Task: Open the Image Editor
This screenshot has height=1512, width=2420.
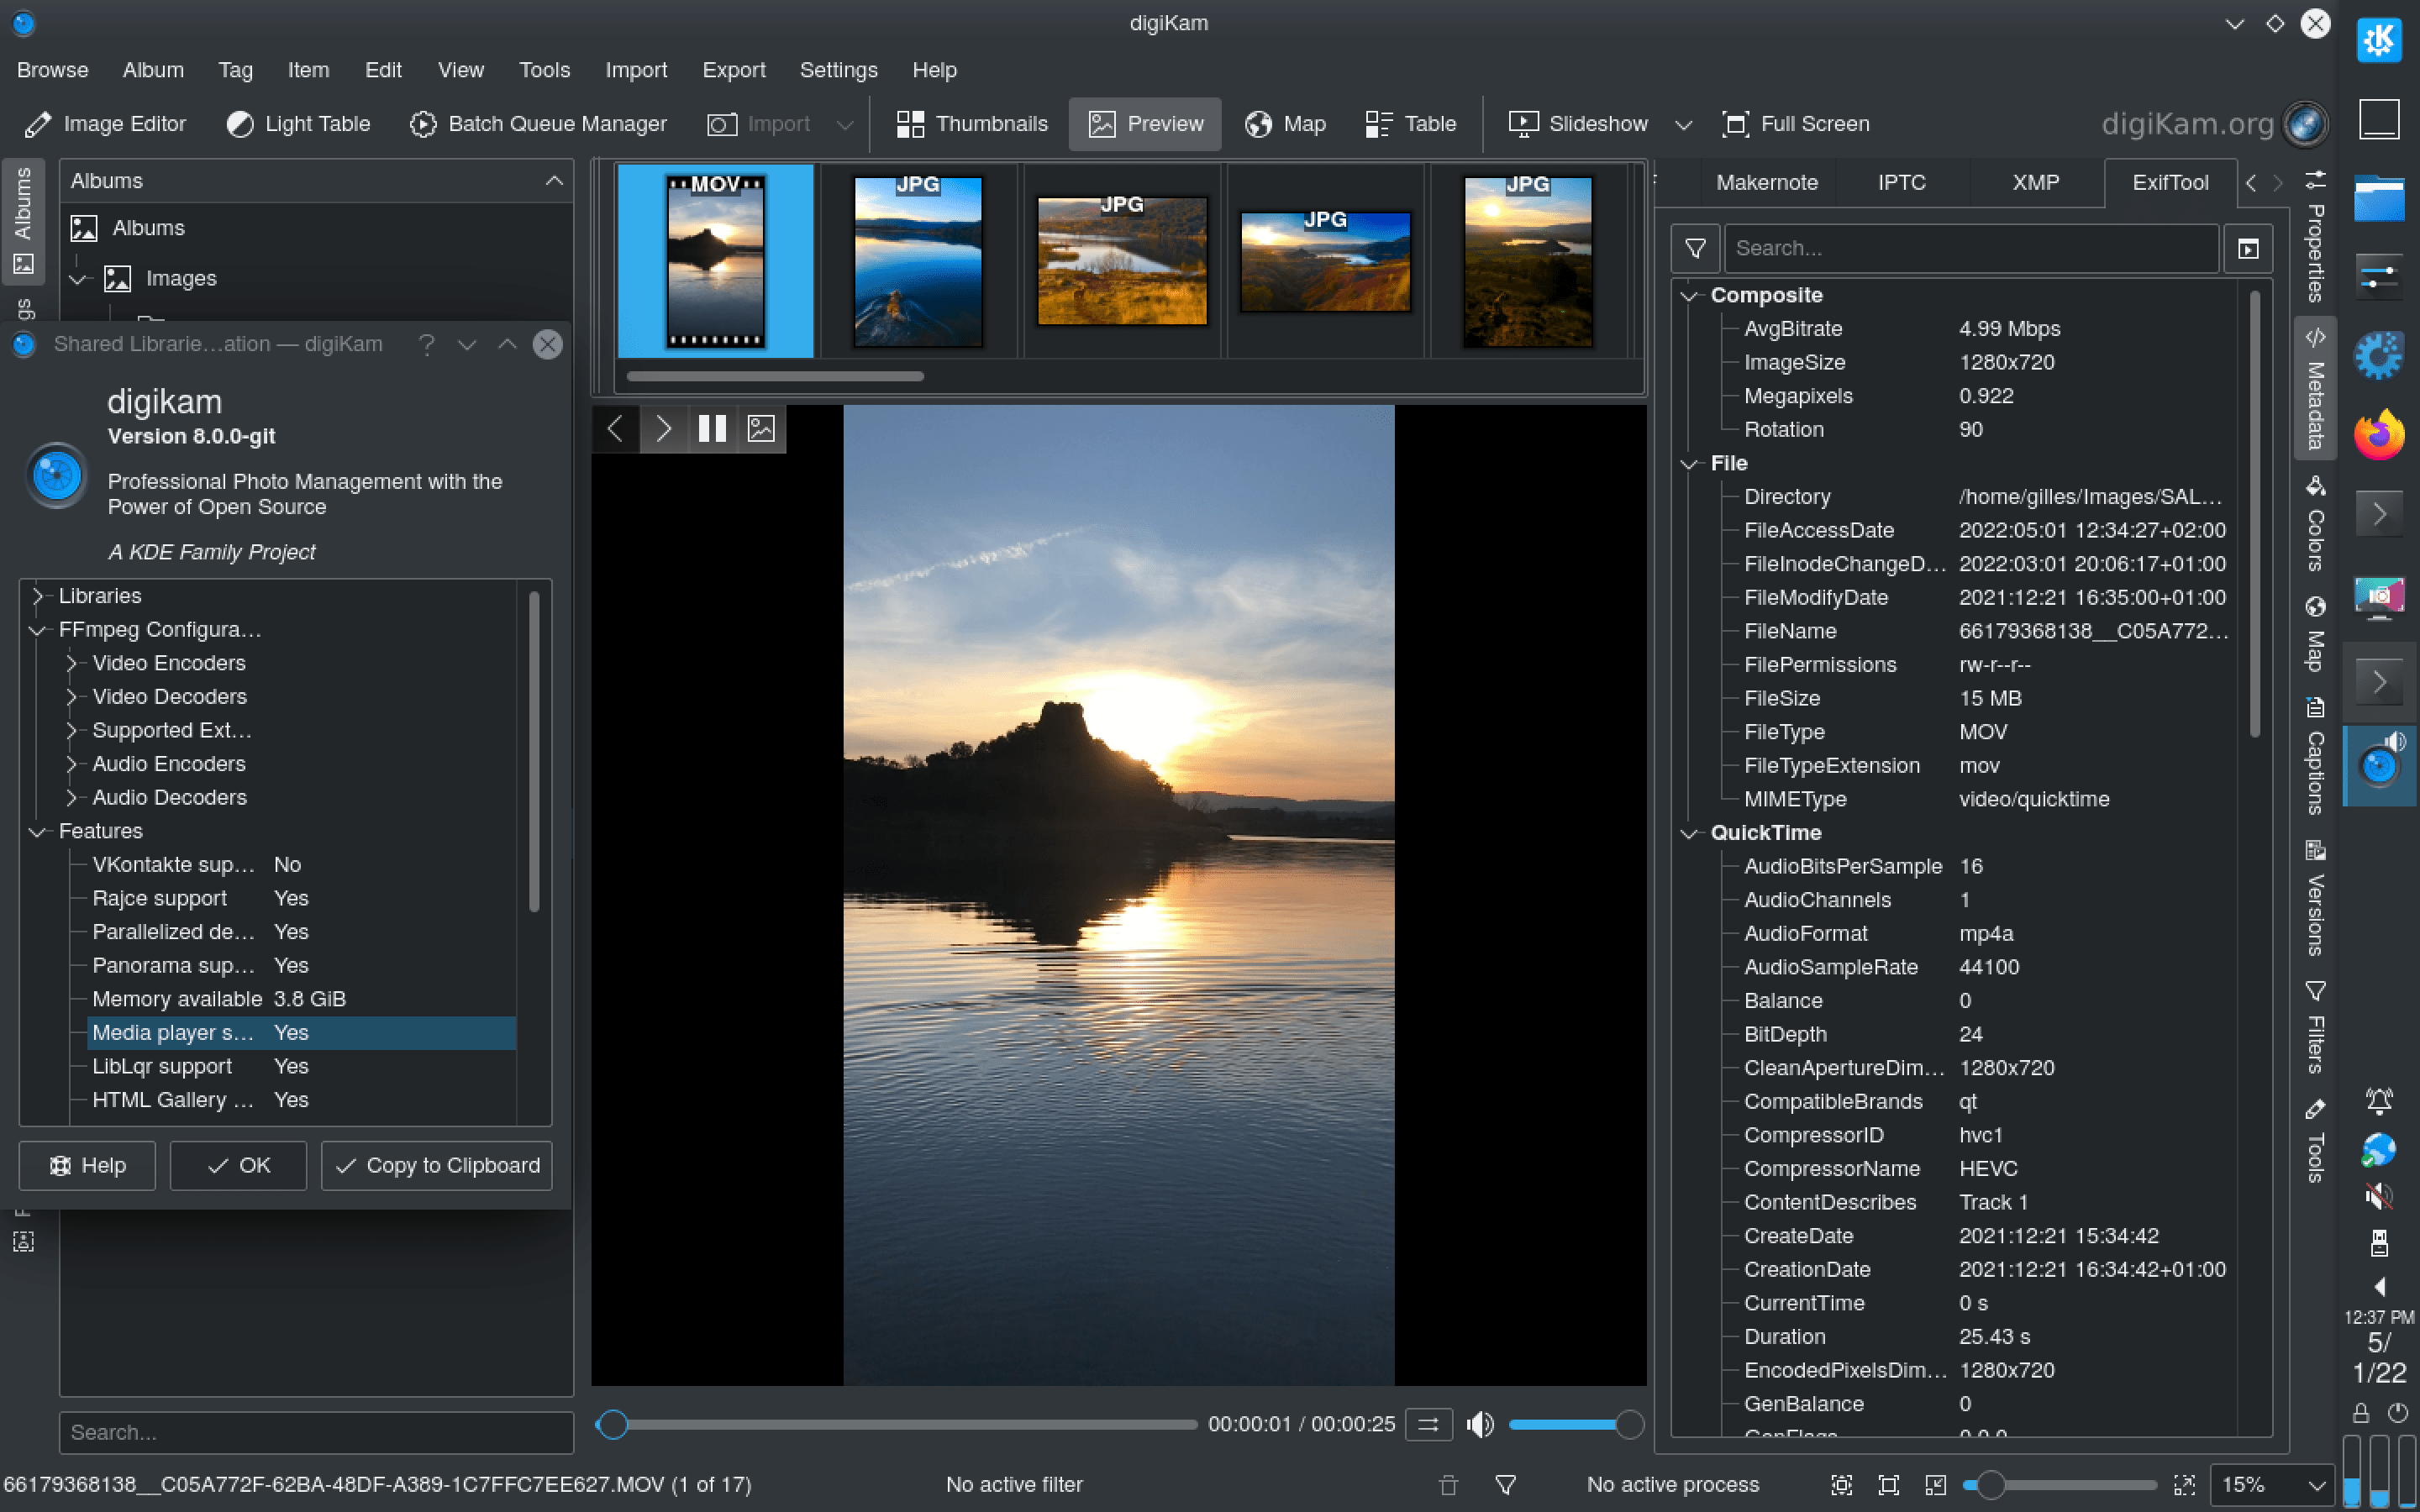Action: tap(105, 123)
